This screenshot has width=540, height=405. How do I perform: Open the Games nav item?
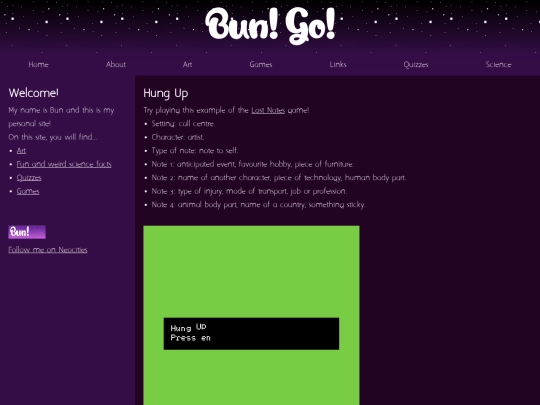[x=261, y=64]
